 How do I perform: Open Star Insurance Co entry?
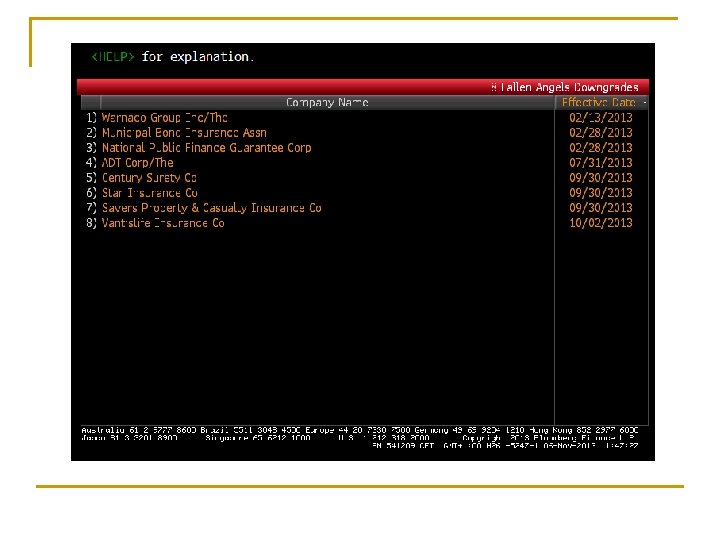click(x=150, y=193)
